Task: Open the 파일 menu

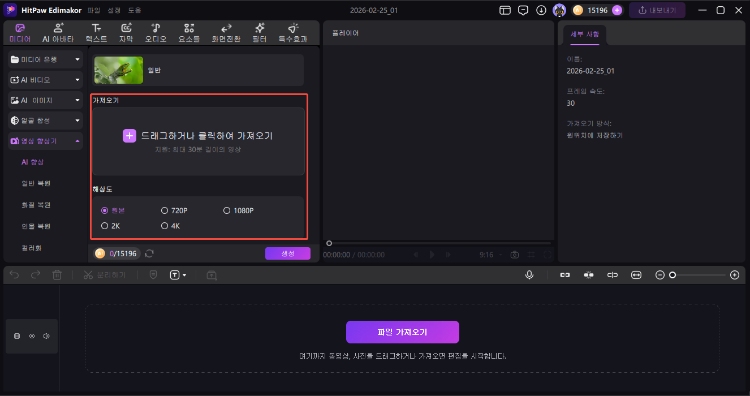Action: [x=94, y=10]
